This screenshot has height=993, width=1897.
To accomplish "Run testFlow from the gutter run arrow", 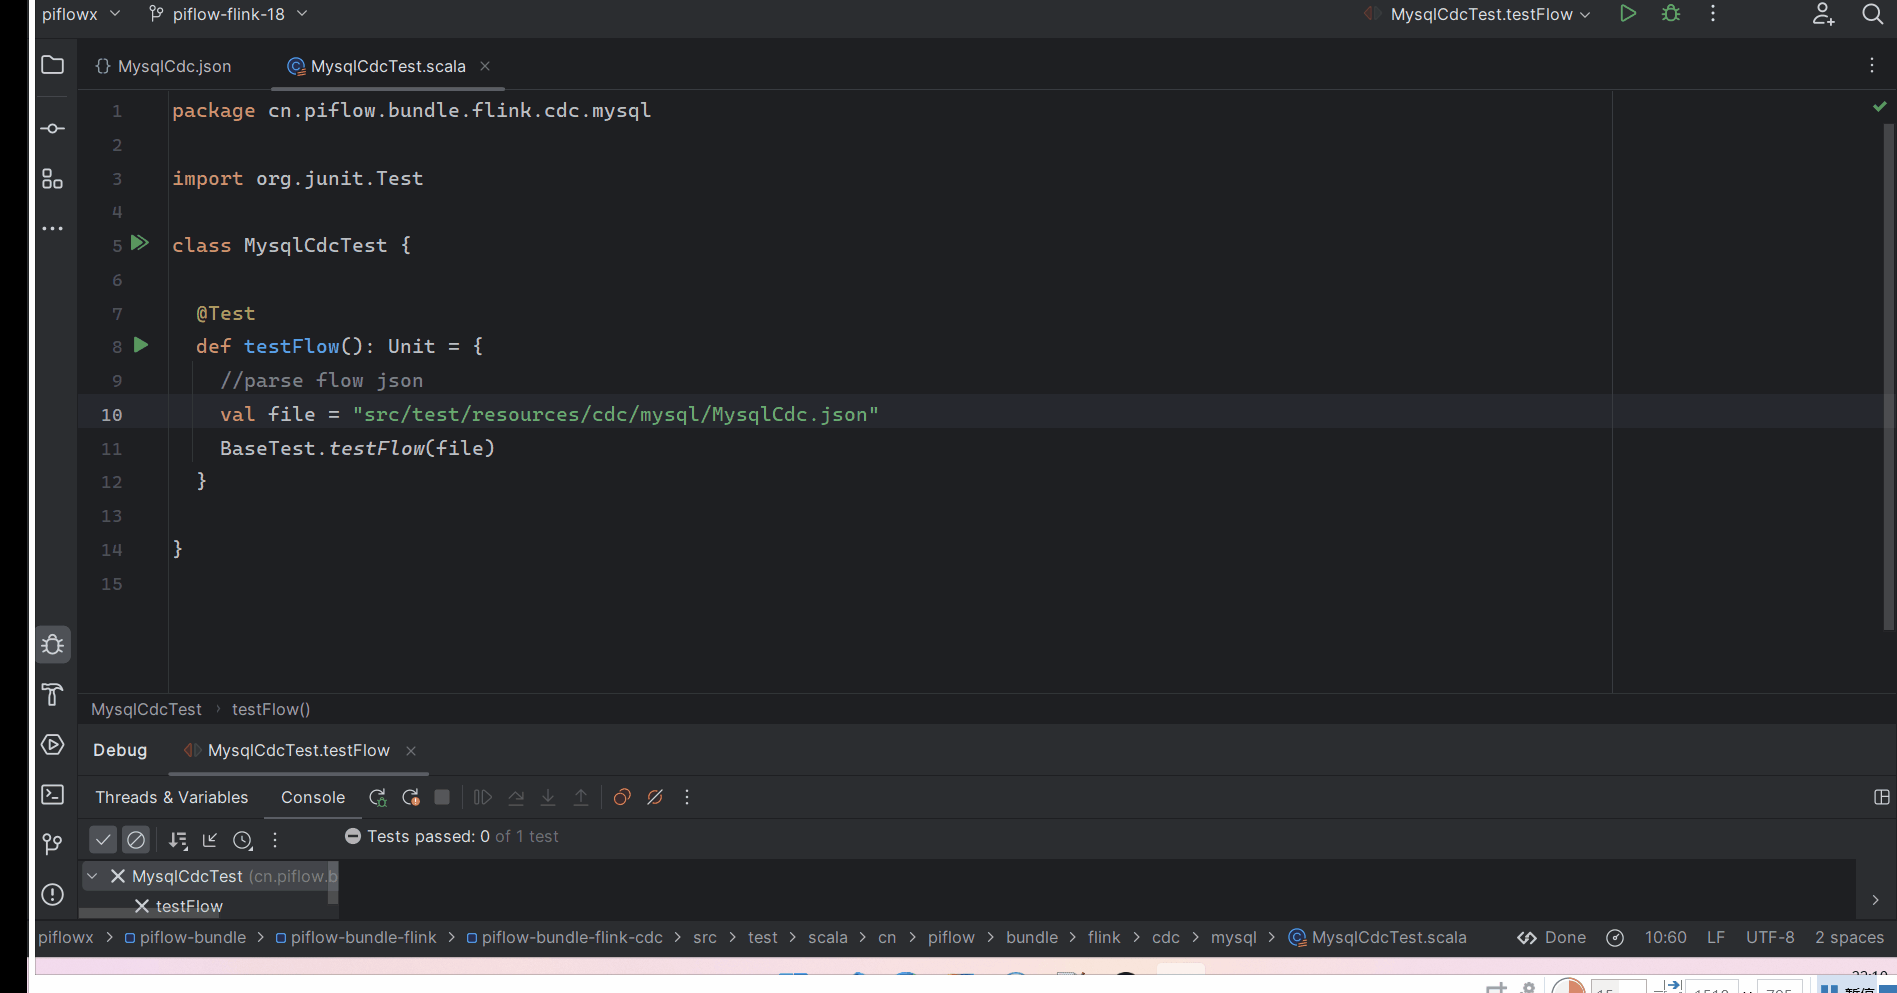I will [x=140, y=345].
